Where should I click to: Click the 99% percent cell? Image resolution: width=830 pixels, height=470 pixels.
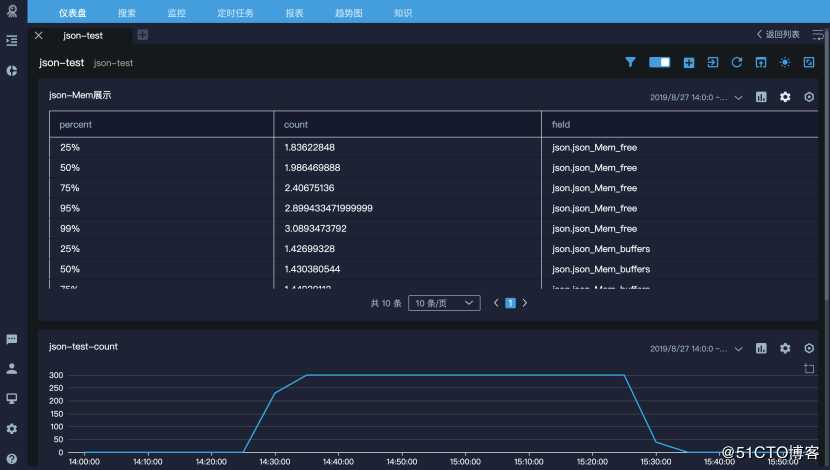pyautogui.click(x=70, y=229)
